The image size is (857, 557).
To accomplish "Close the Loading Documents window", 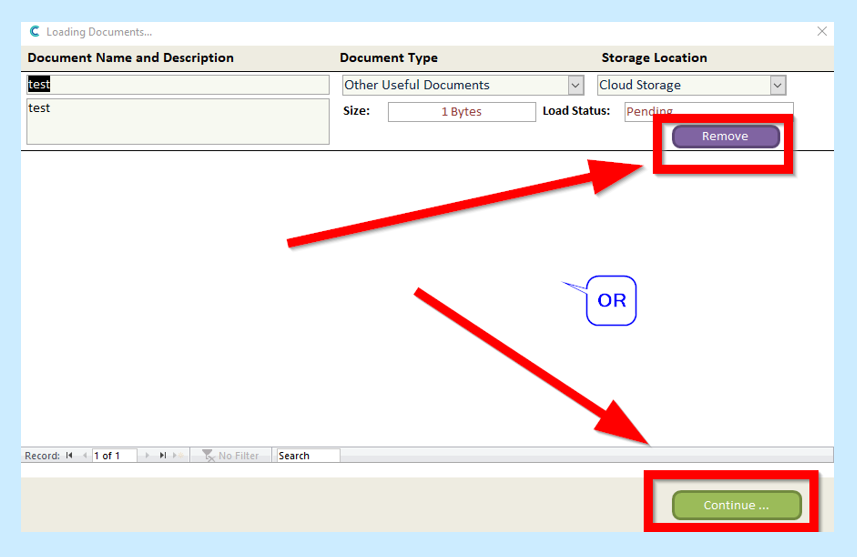I will click(821, 32).
